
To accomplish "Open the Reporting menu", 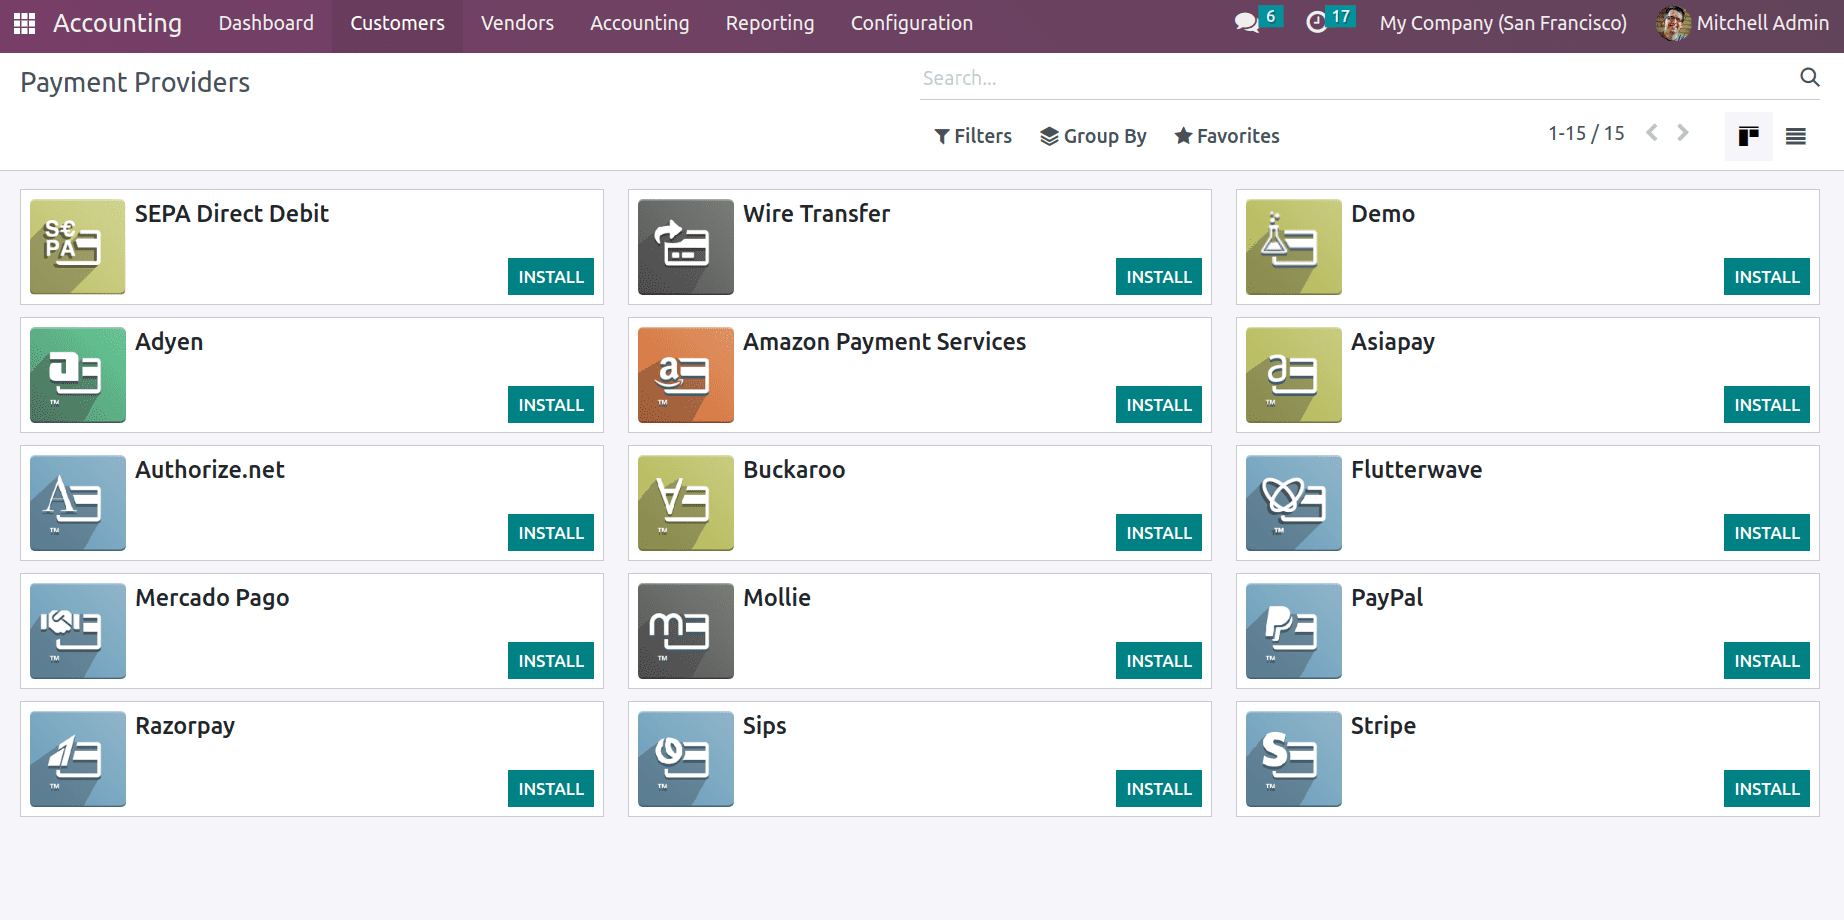I will coord(770,23).
